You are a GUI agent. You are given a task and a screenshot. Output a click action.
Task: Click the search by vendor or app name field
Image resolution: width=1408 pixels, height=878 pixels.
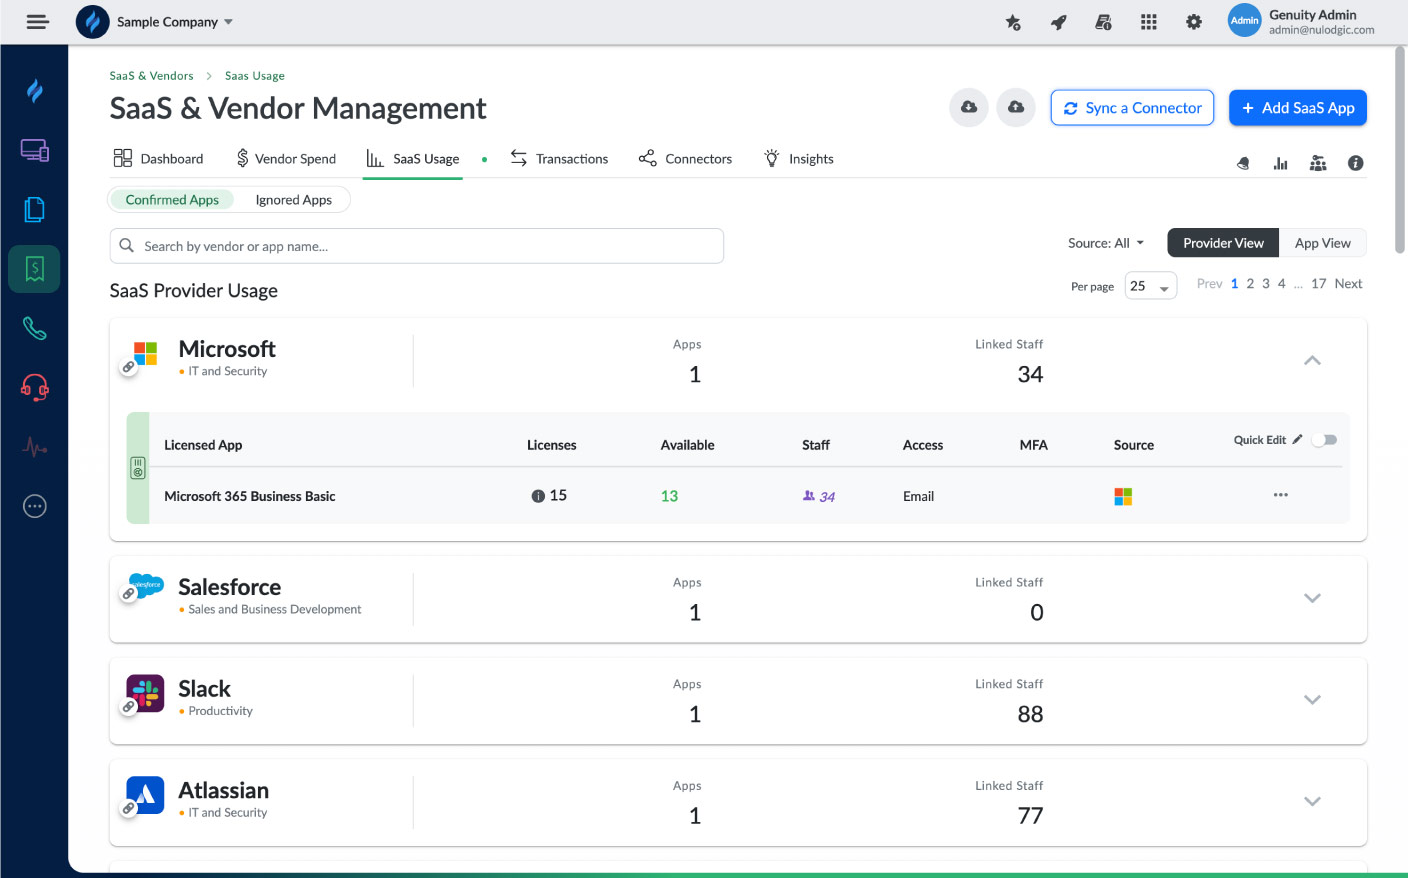pos(416,246)
